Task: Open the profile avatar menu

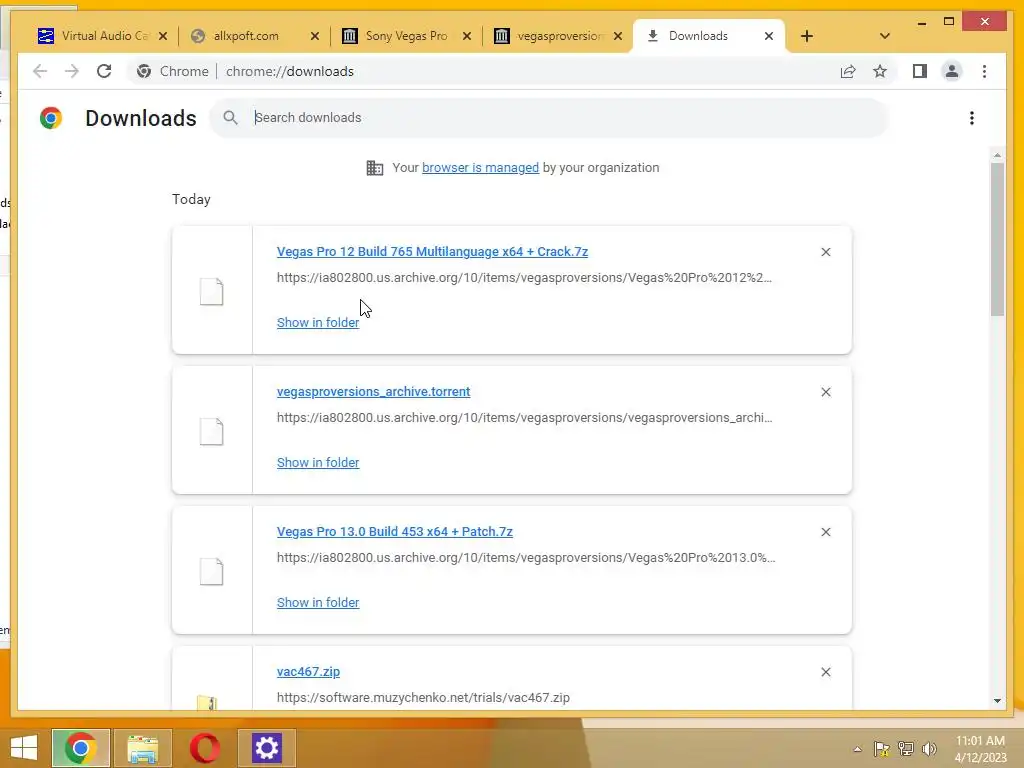Action: click(x=952, y=71)
